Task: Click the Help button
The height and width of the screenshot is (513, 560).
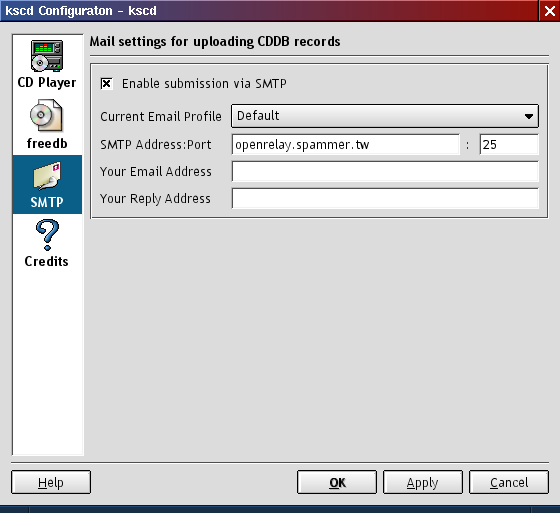Action: [51, 482]
